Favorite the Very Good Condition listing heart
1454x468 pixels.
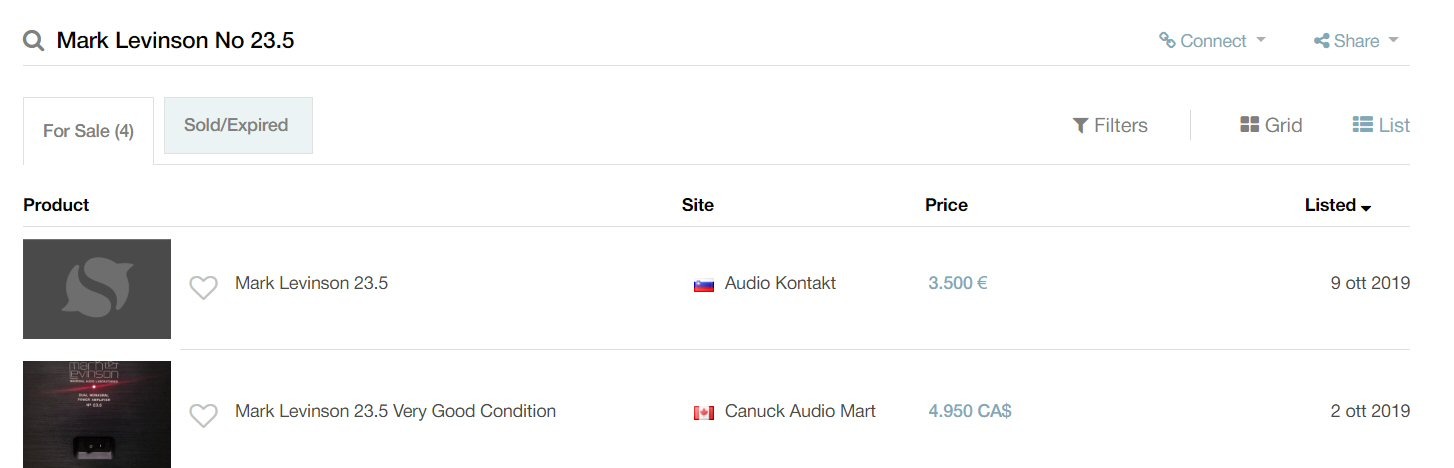pos(203,416)
